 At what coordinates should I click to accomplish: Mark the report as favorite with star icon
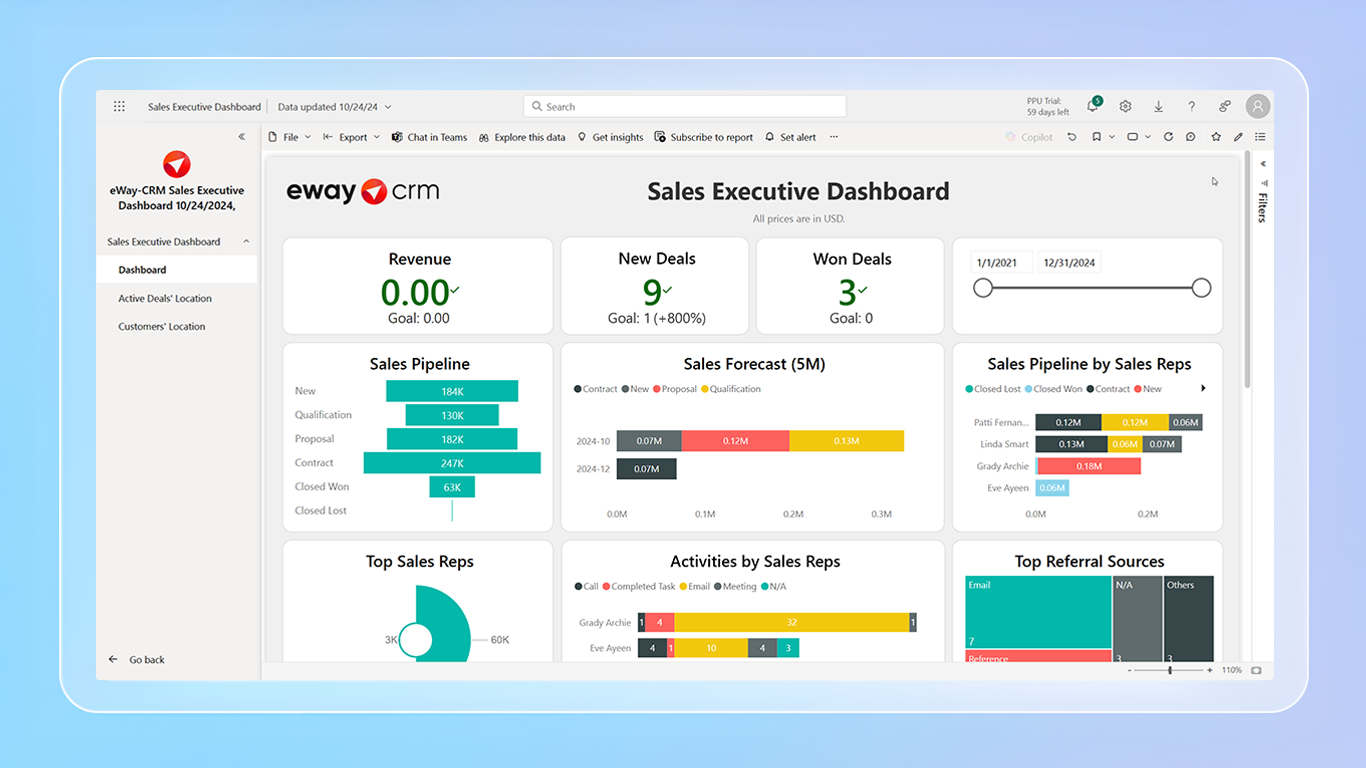point(1214,137)
